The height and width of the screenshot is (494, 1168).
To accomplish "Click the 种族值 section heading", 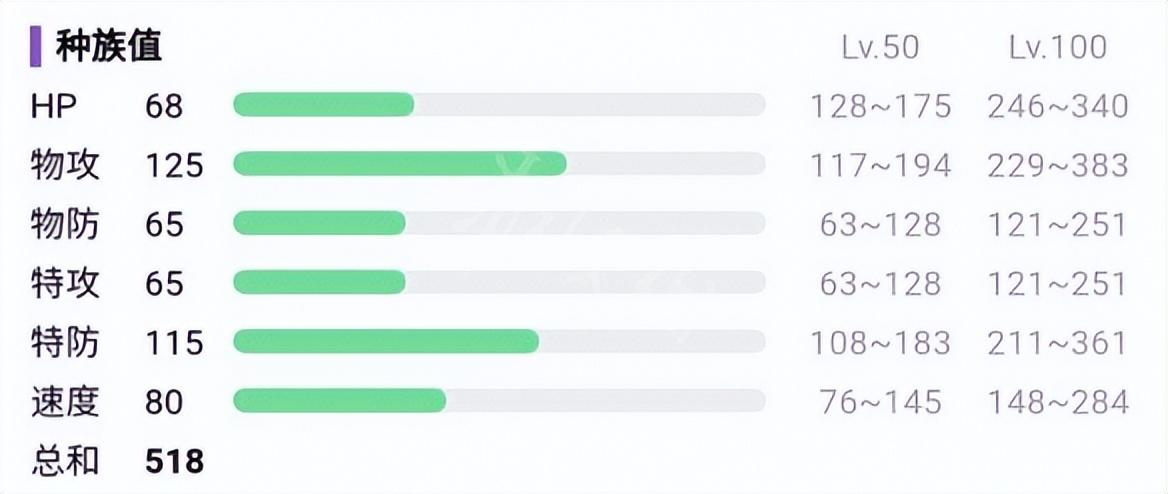I will 108,47.
